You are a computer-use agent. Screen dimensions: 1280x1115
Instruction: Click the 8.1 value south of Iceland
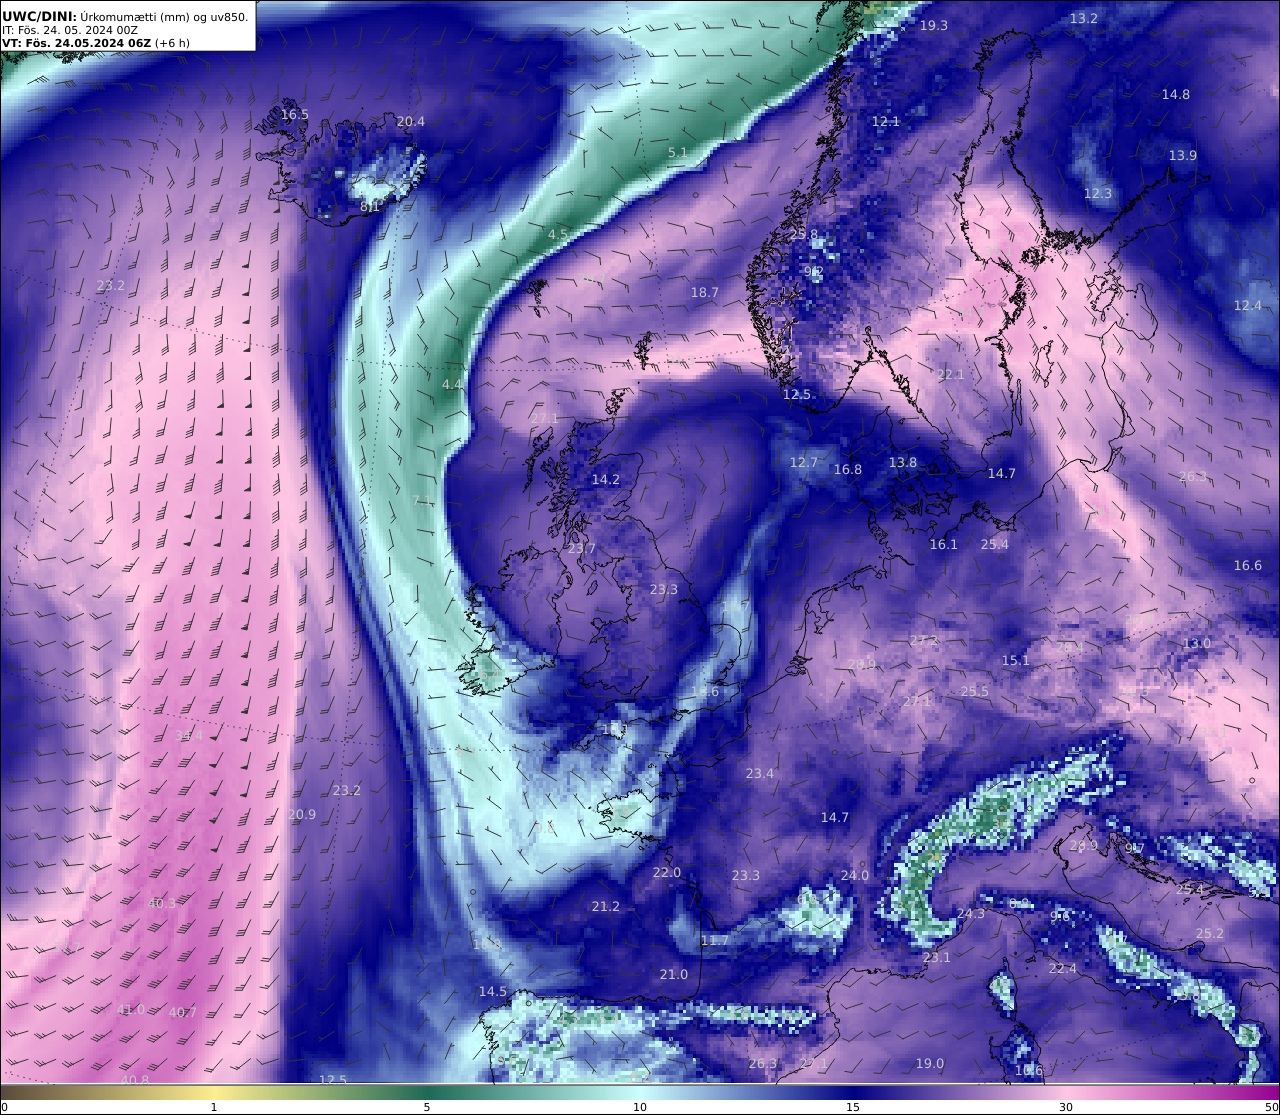click(x=370, y=207)
